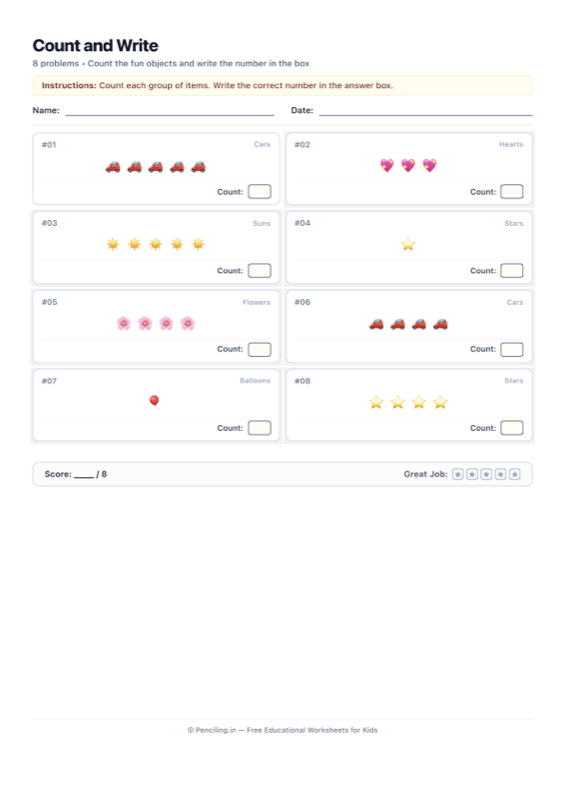Click the last sun icon in problem #03
The image size is (565, 800).
click(x=198, y=244)
